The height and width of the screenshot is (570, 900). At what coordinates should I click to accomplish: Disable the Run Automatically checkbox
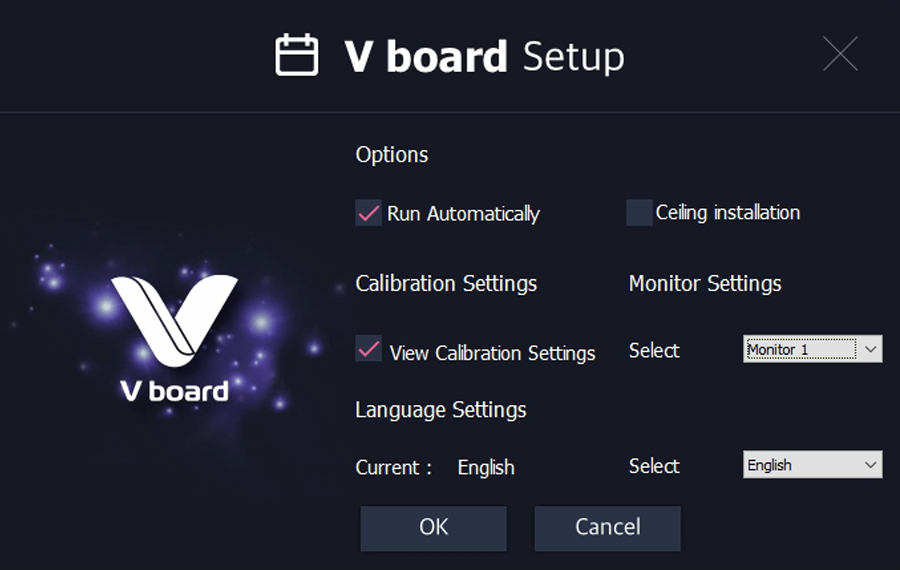click(368, 213)
